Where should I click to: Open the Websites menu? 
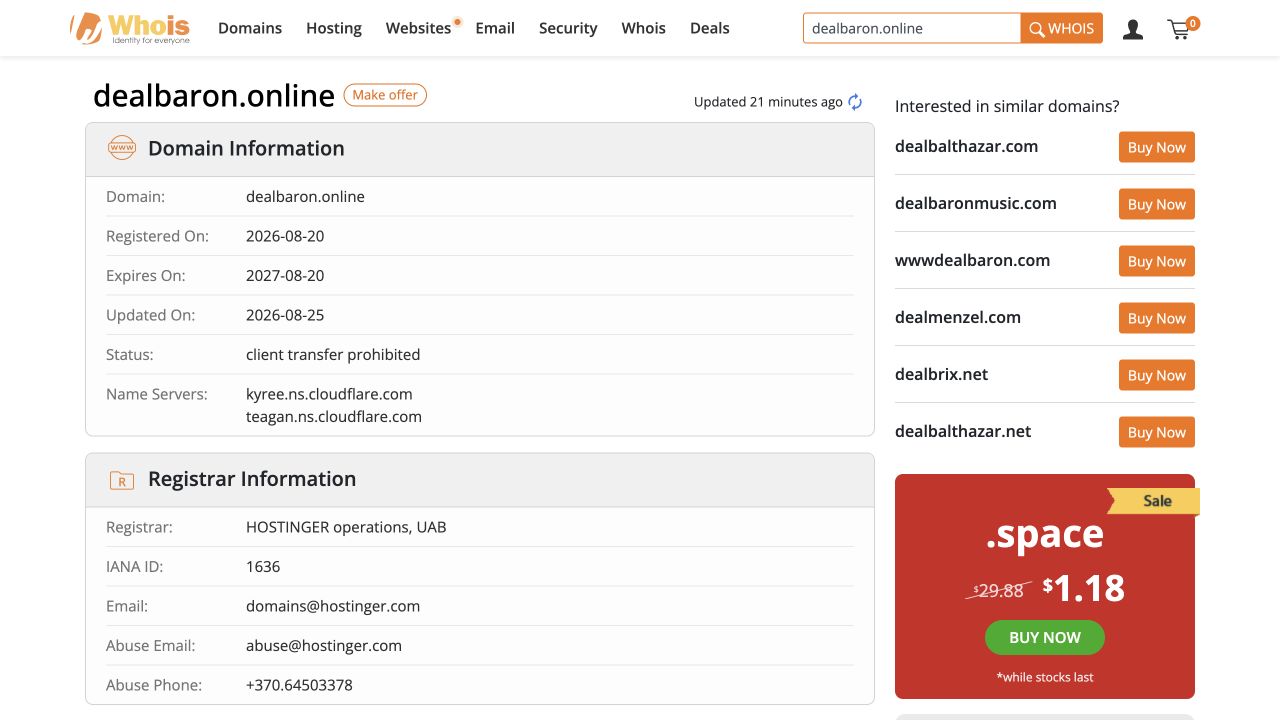coord(419,28)
